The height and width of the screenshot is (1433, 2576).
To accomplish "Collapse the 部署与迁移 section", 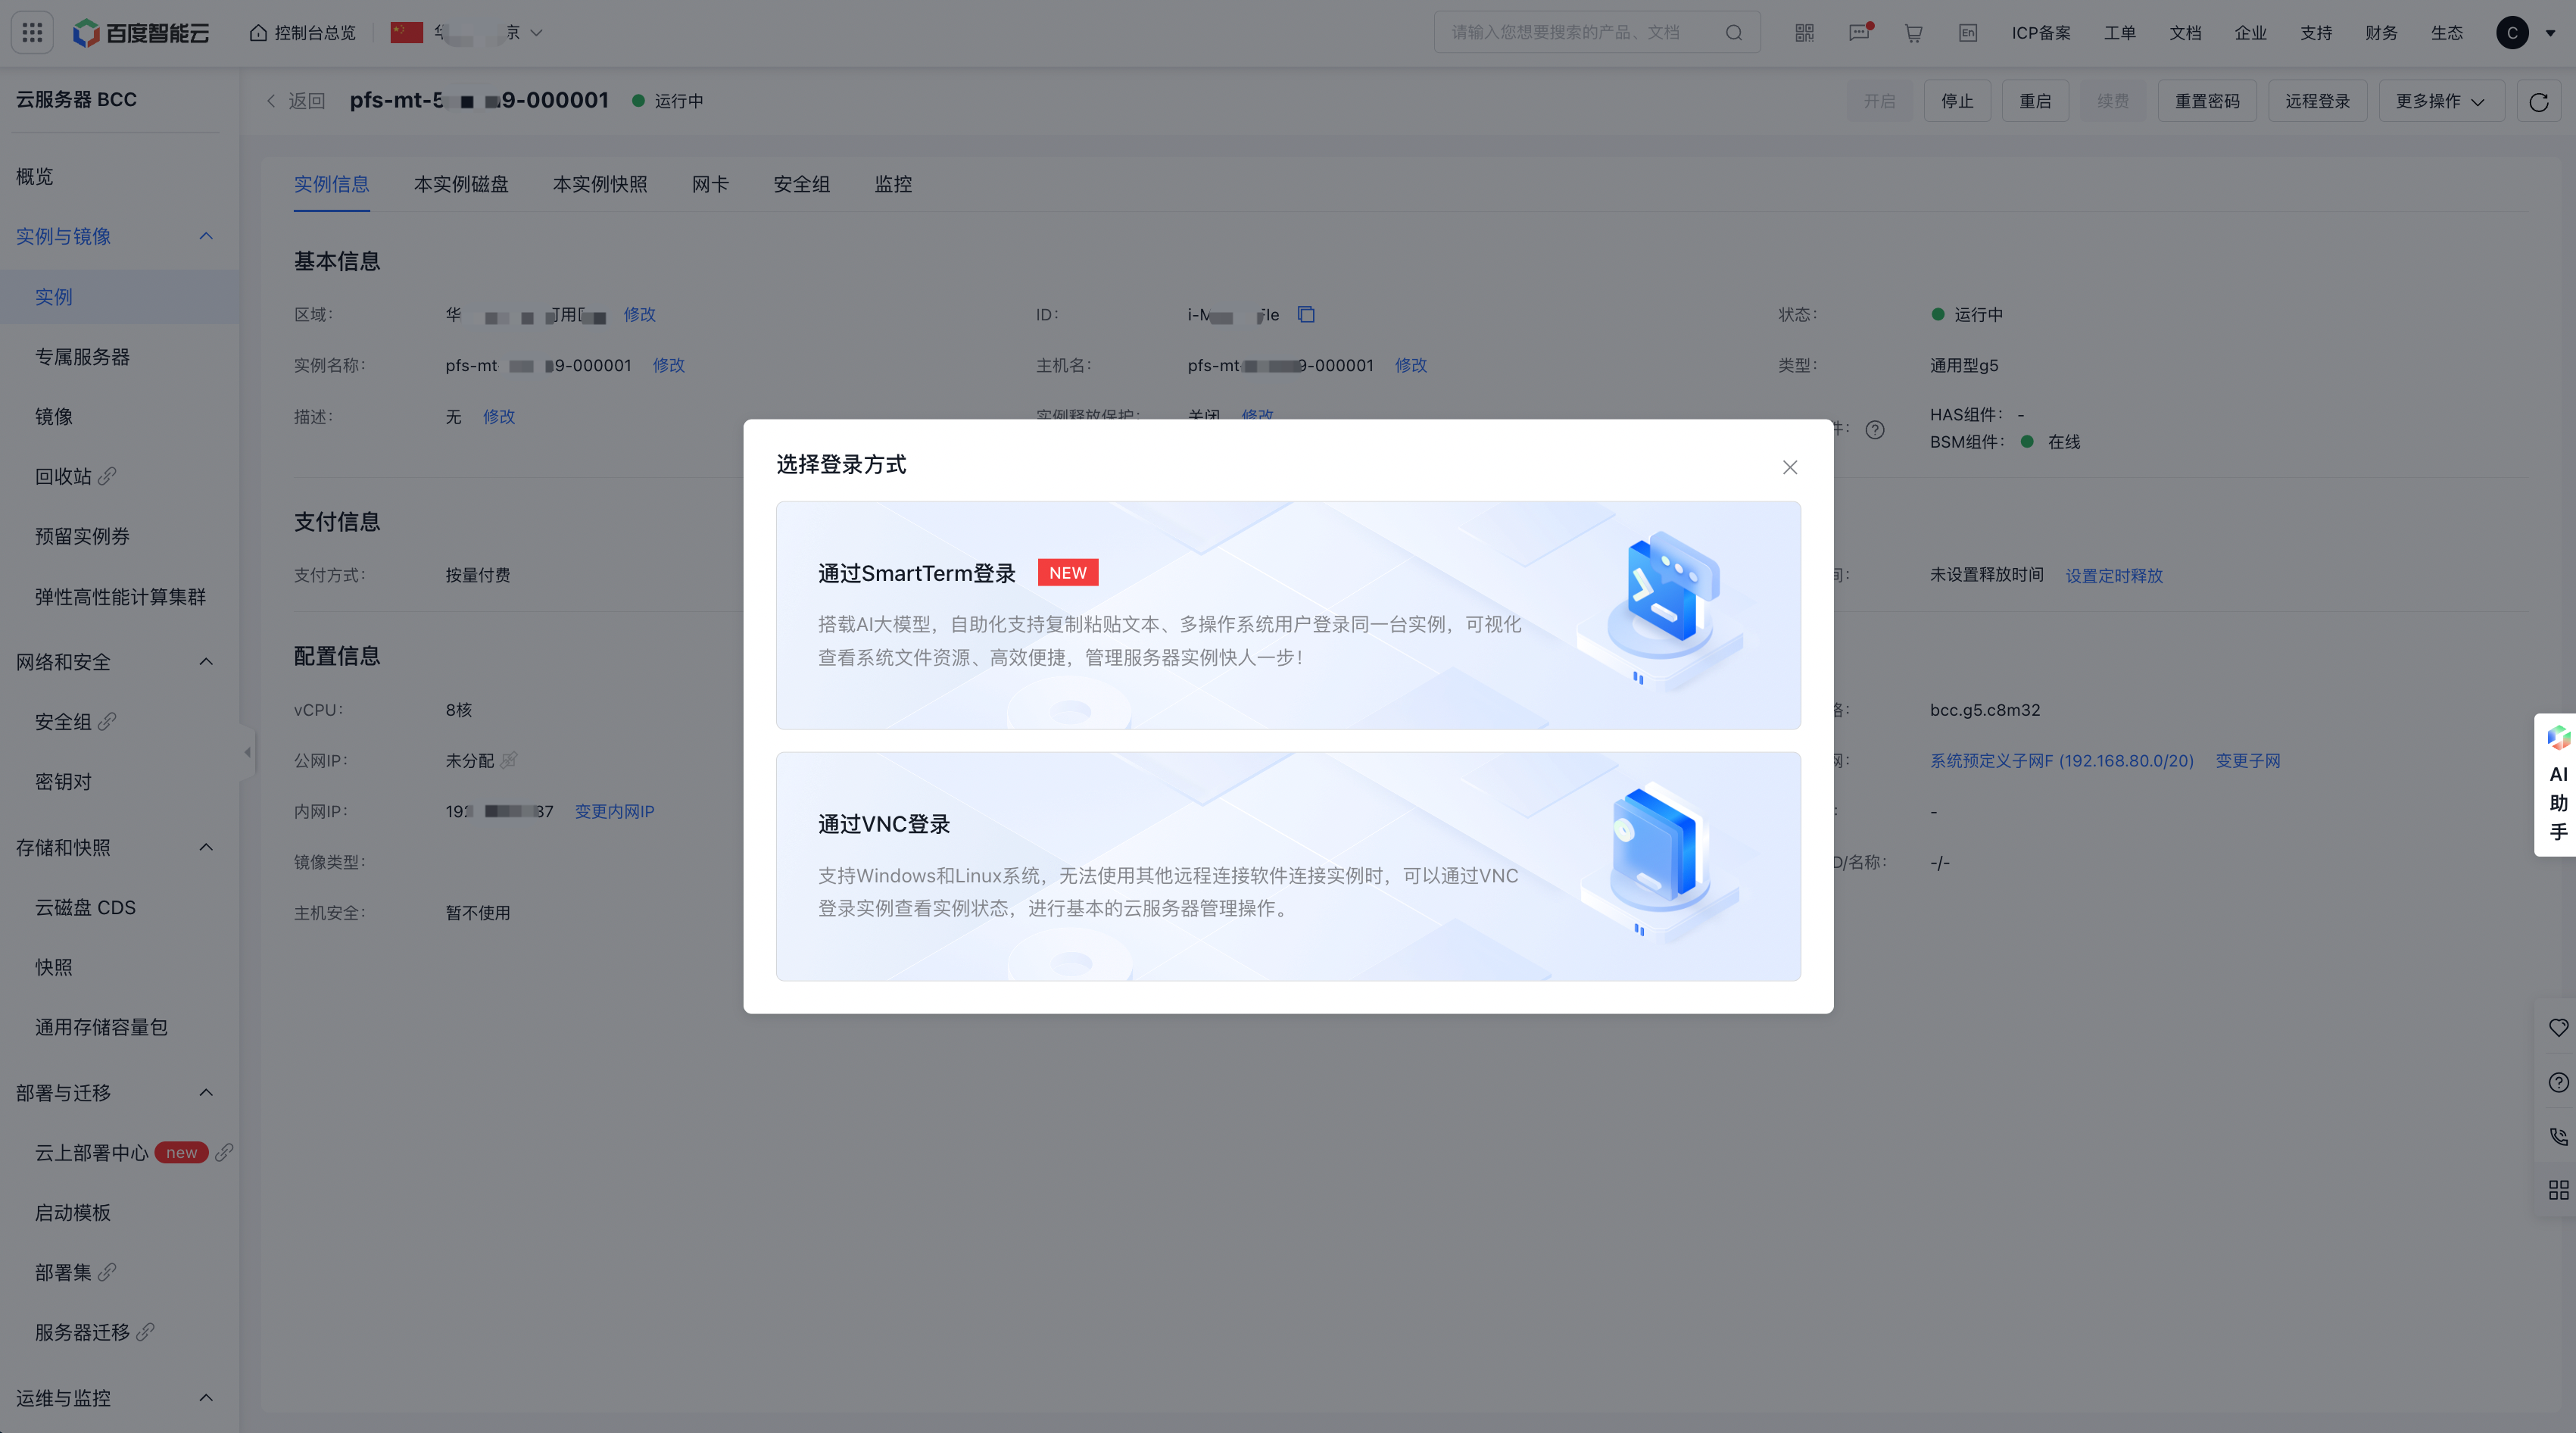I will tap(206, 1092).
